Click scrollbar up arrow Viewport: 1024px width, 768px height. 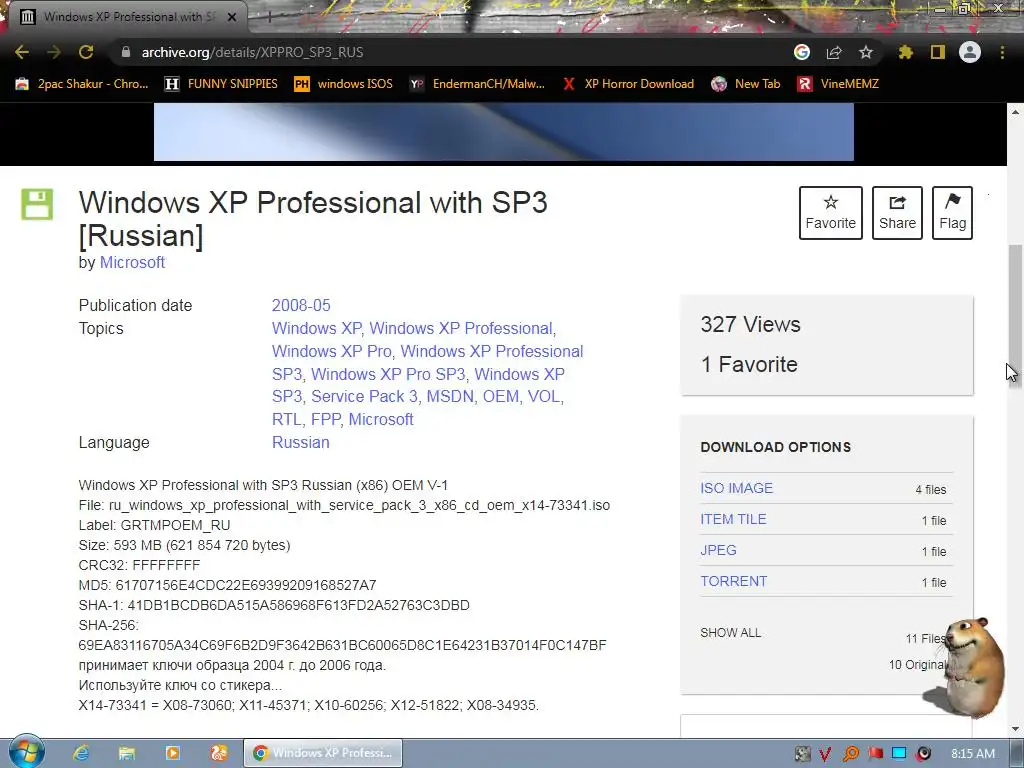point(1015,112)
